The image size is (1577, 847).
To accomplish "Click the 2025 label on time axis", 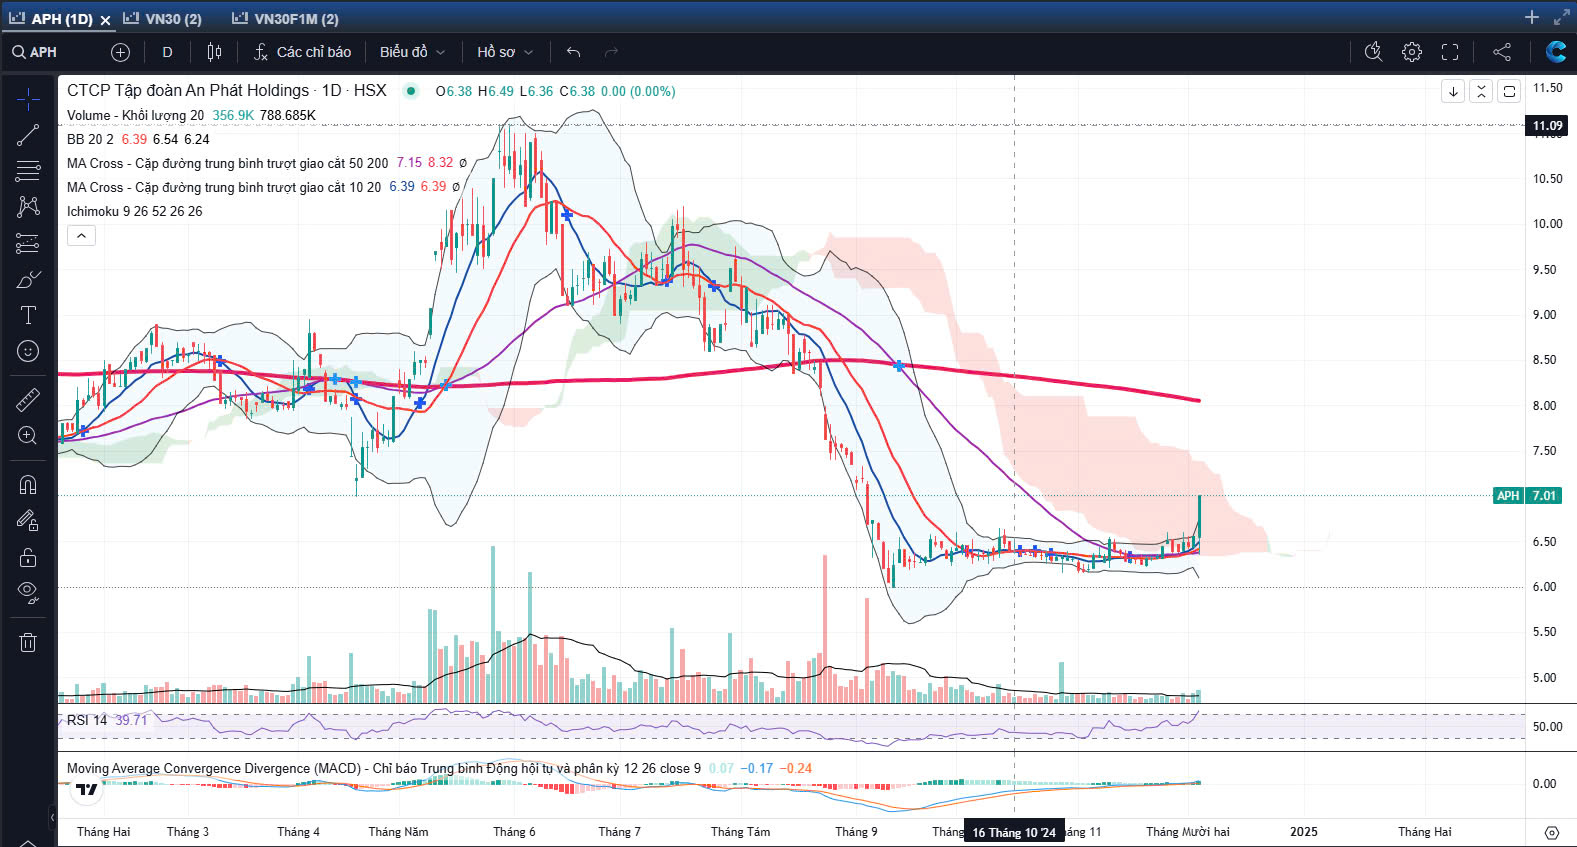I will coord(1303,832).
